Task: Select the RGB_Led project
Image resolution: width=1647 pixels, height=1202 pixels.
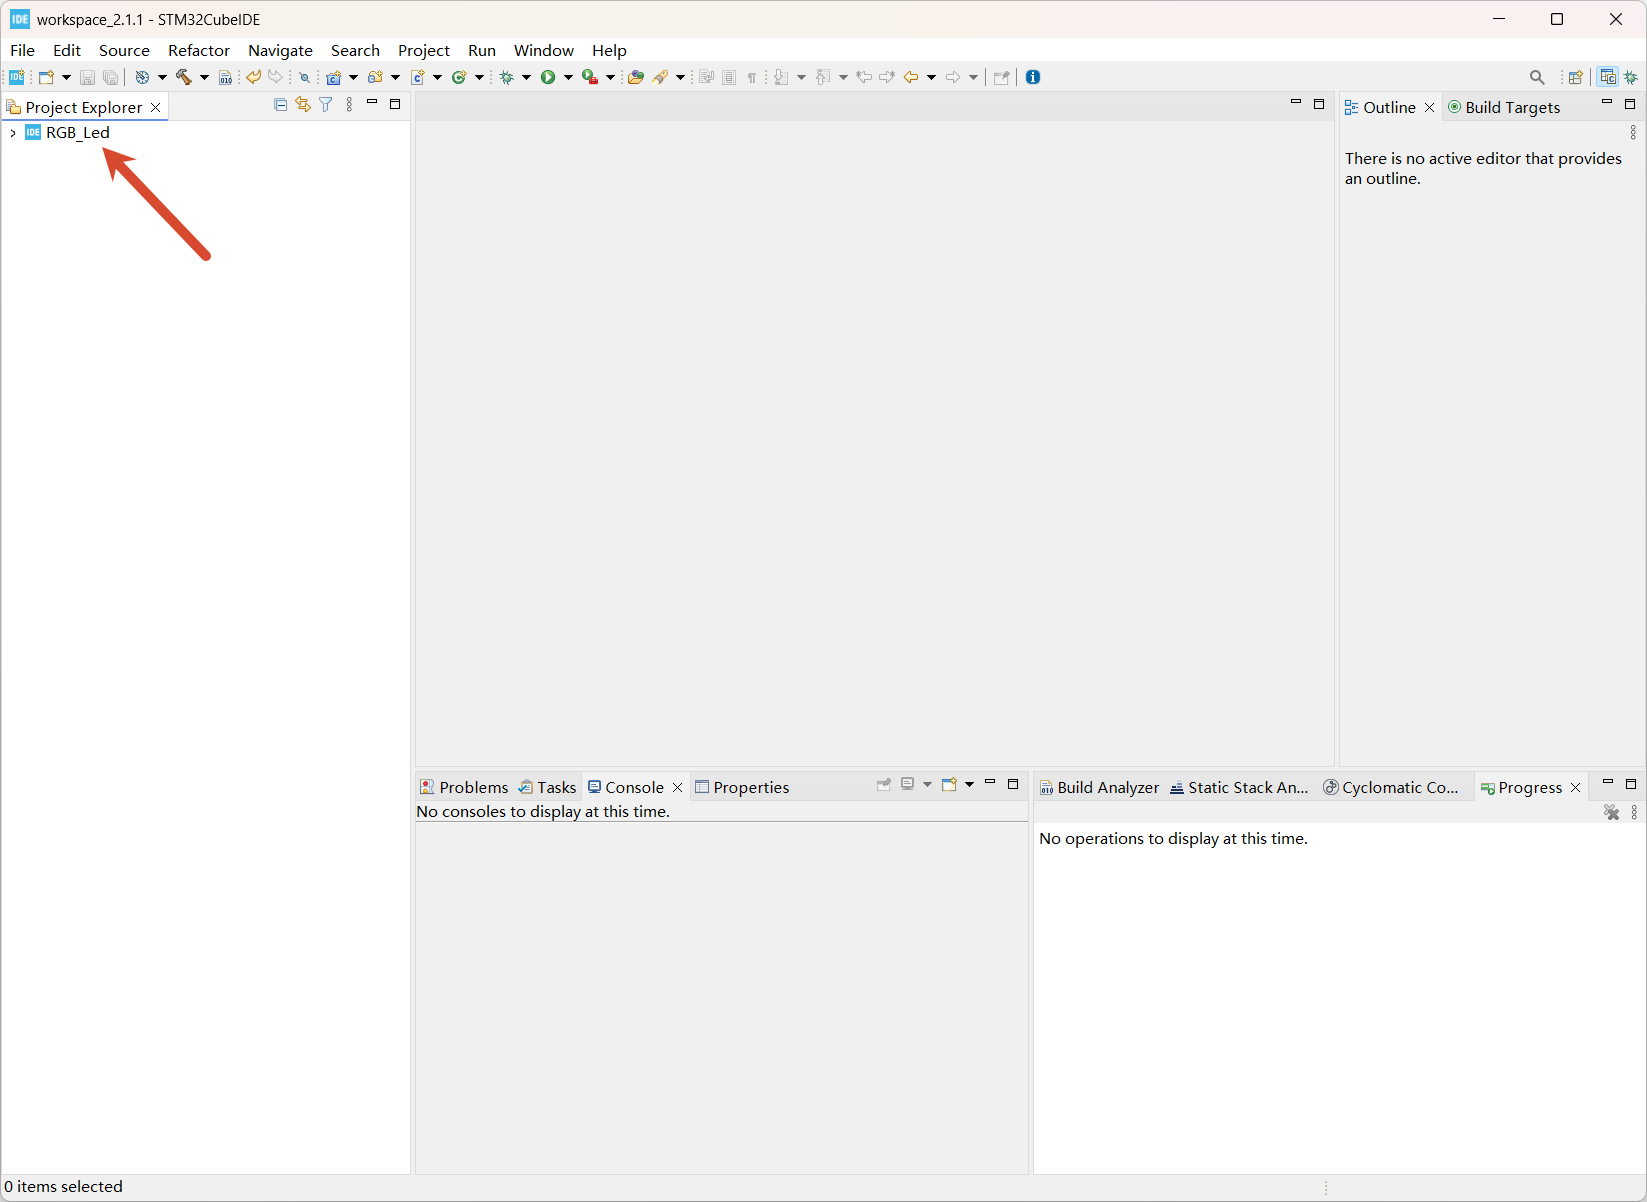Action: click(x=78, y=132)
